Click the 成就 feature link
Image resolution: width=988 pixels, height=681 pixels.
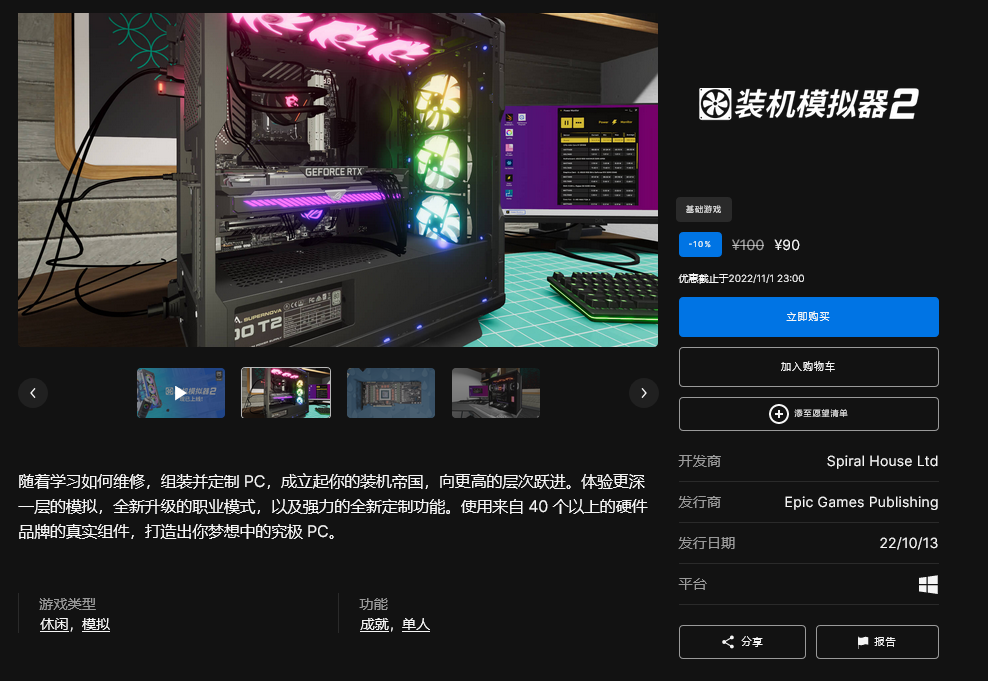pos(373,624)
